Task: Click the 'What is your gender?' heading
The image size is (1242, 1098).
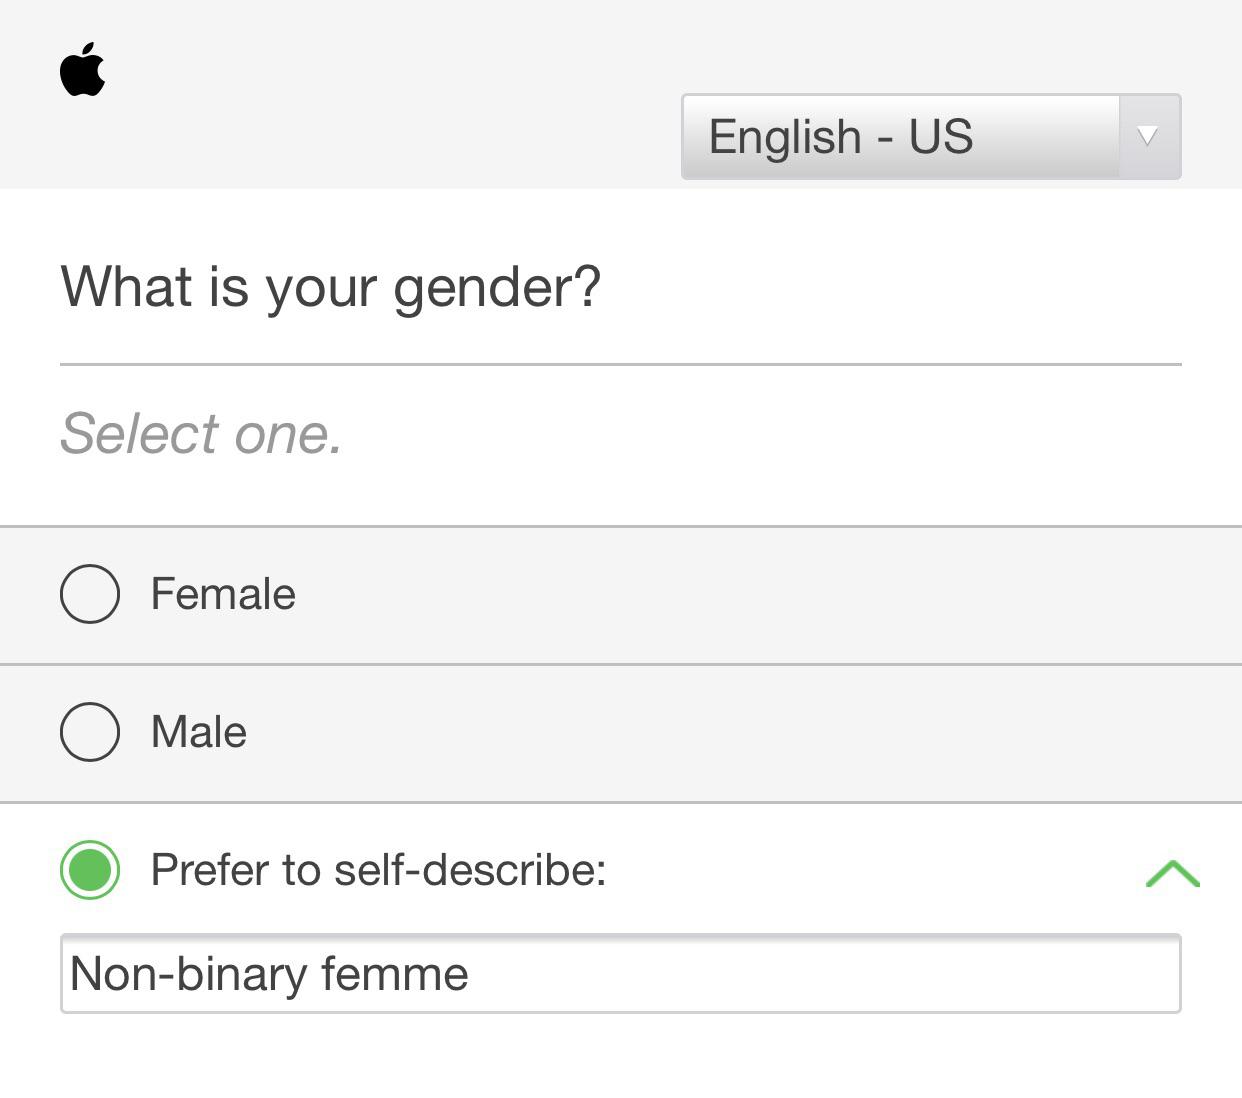Action: click(x=330, y=287)
